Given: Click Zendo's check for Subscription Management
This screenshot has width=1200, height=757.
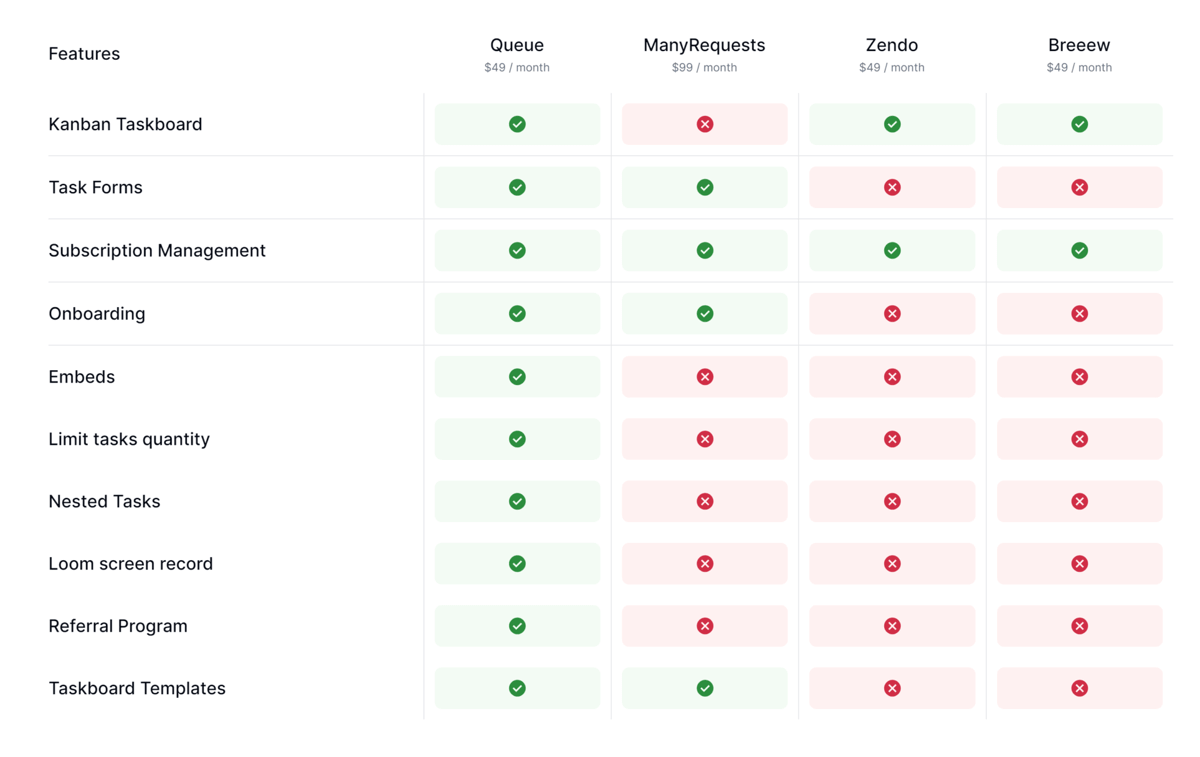Looking at the screenshot, I should [x=892, y=250].
